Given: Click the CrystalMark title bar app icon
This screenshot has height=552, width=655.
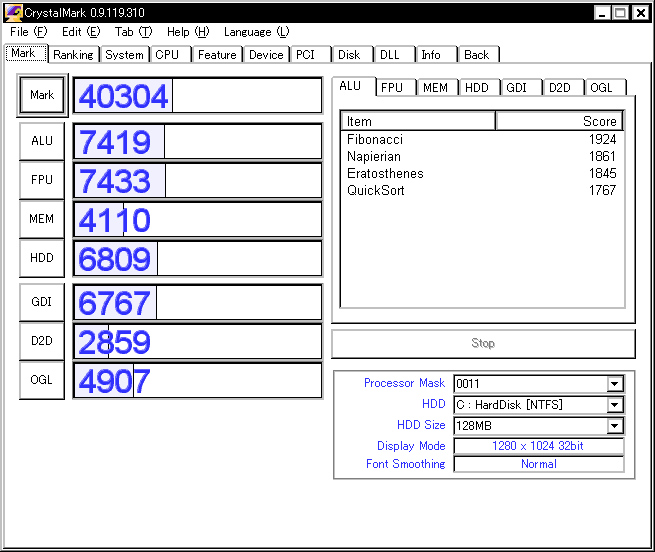Looking at the screenshot, I should [13, 13].
